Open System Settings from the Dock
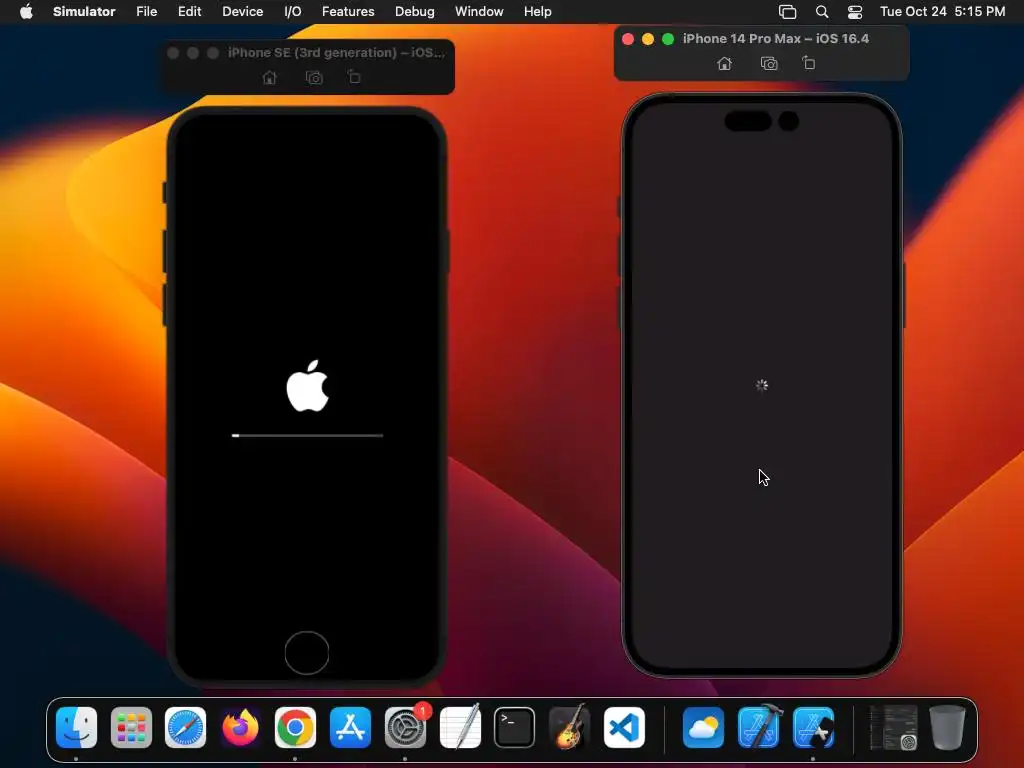1024x768 pixels. (x=406, y=727)
